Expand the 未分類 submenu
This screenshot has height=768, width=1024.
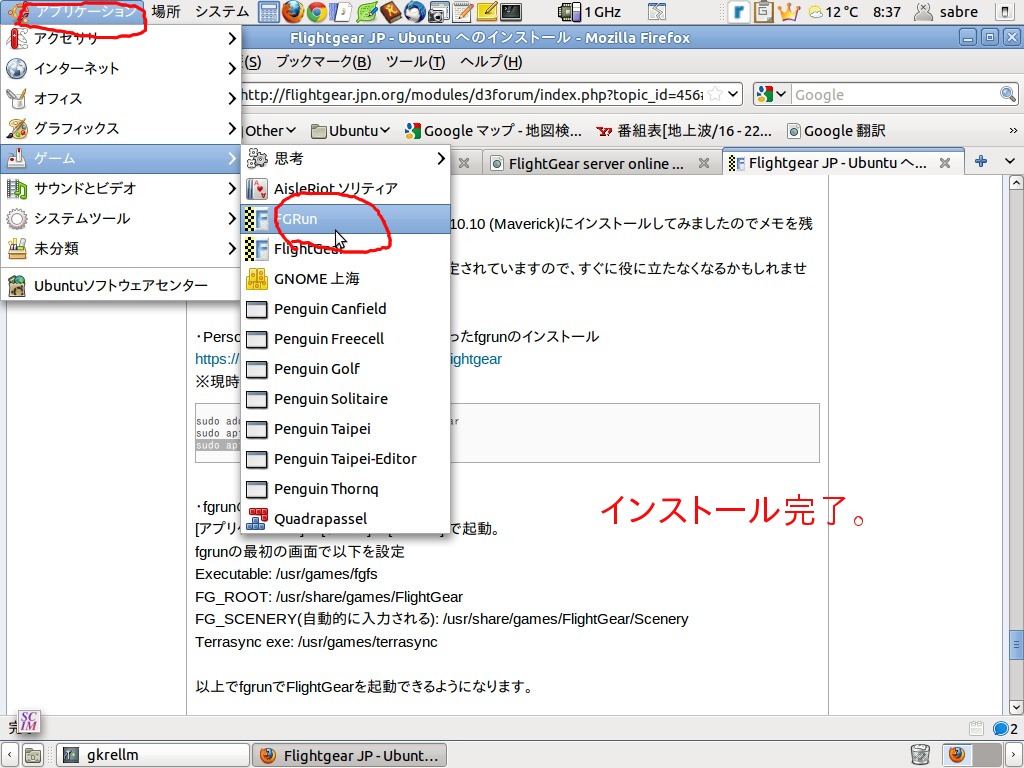tap(121, 249)
